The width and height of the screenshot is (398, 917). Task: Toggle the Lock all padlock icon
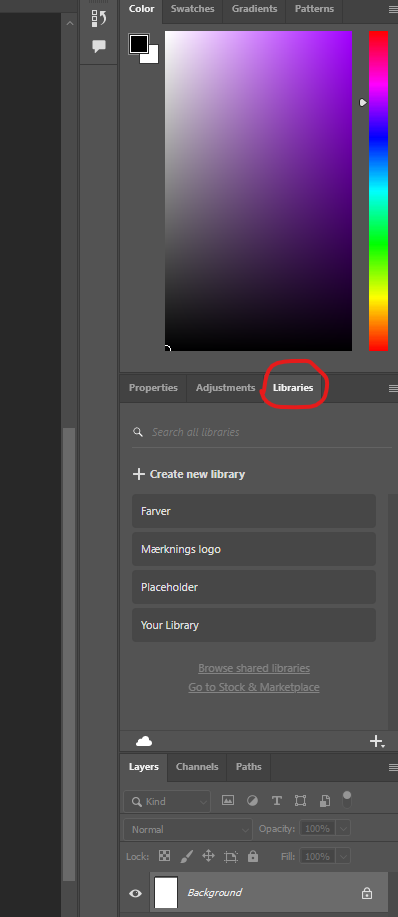point(252,856)
